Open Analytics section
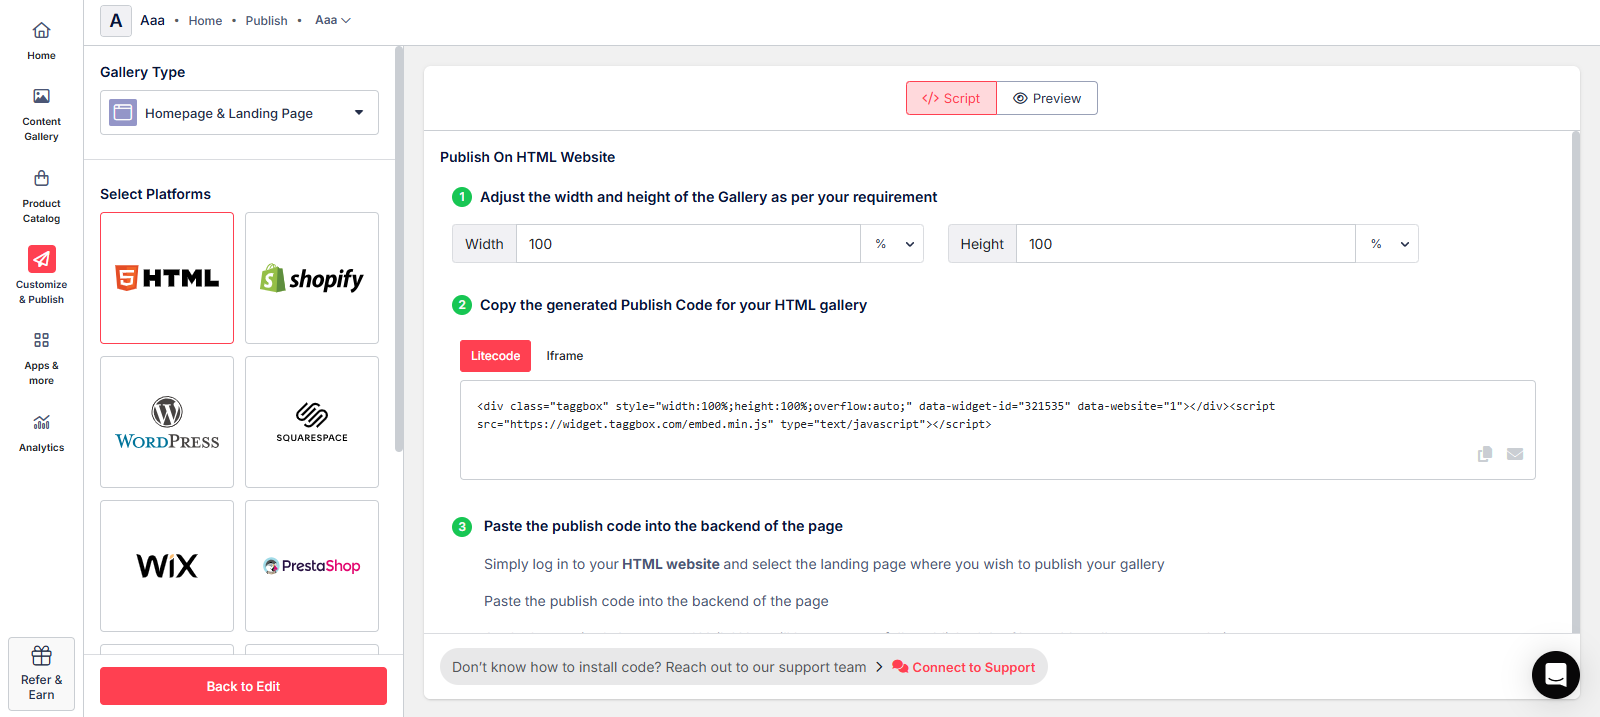This screenshot has width=1600, height=717. [x=41, y=433]
